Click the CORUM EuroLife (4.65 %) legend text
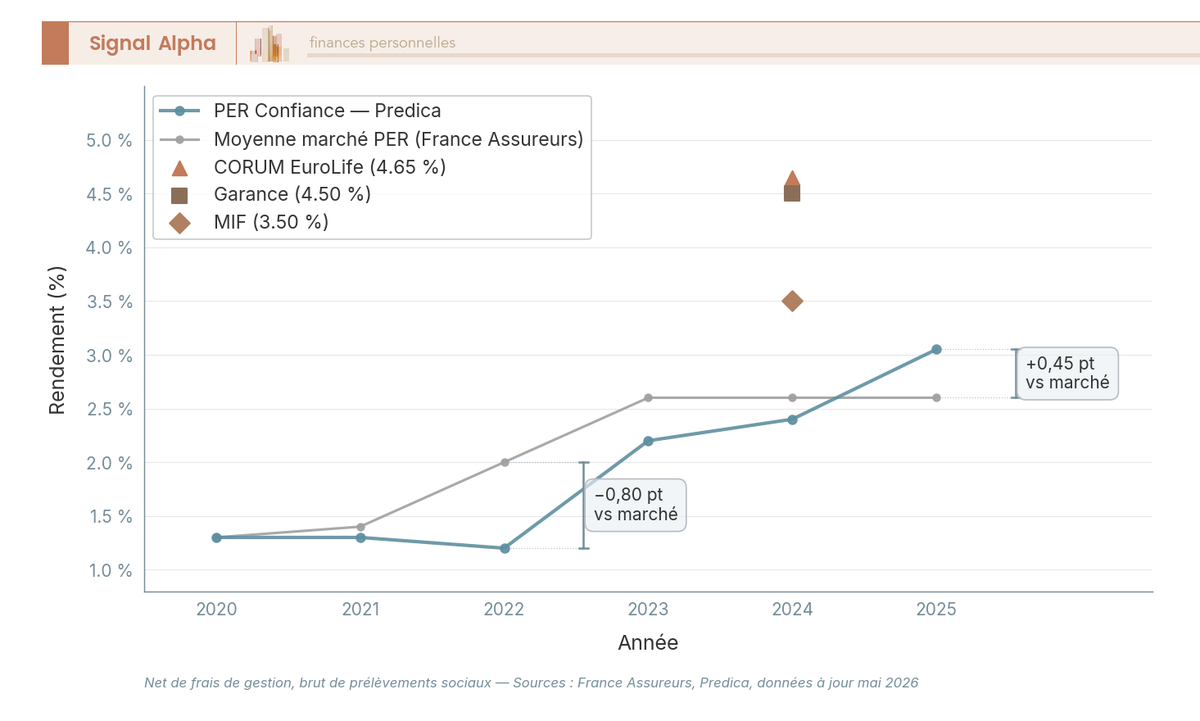Image resolution: width=1200 pixels, height=721 pixels. 330,167
